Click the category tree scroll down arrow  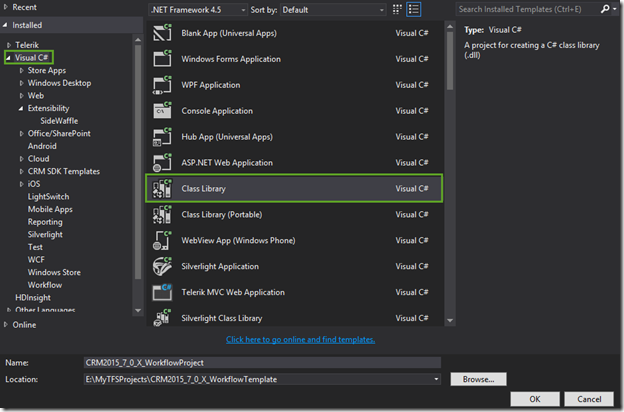click(138, 310)
